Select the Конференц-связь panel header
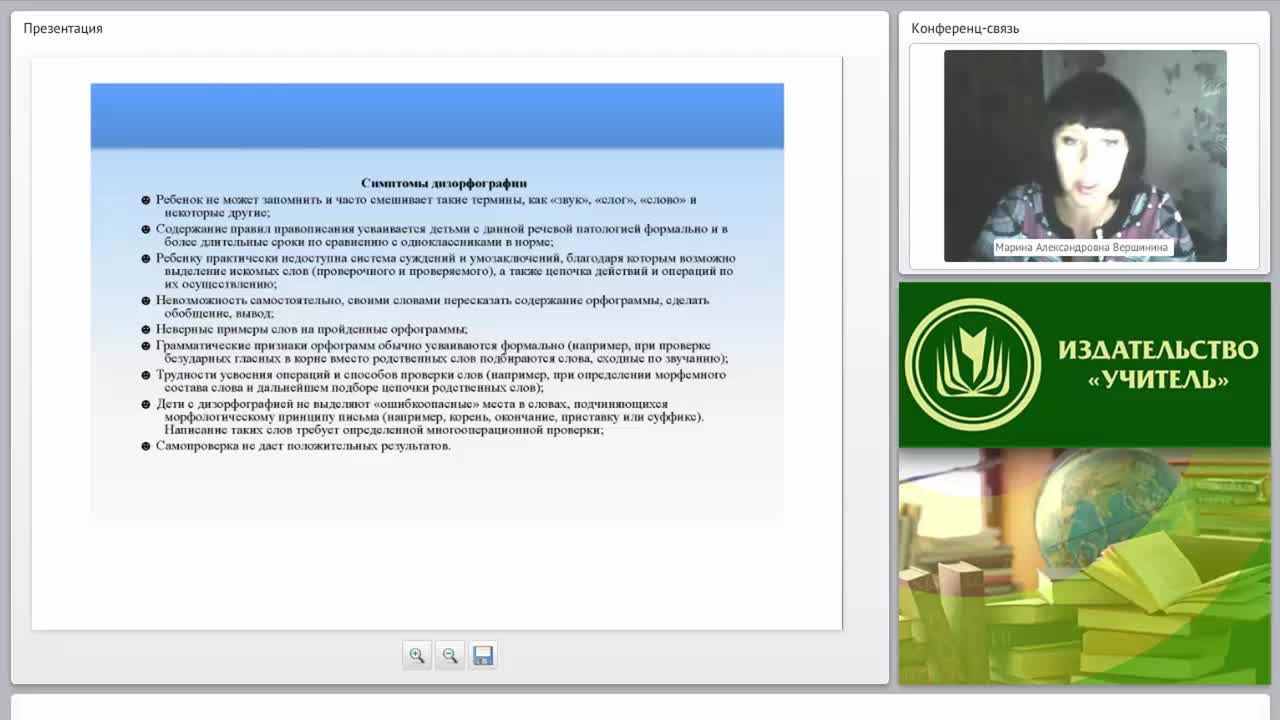 click(965, 28)
